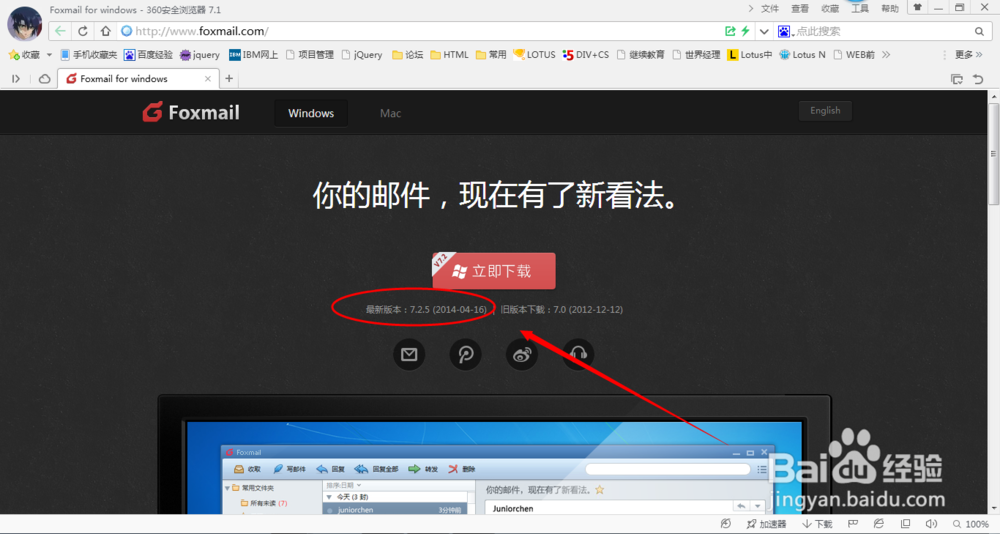
Task: Open the 继续教育 bookmark
Action: 640,55
